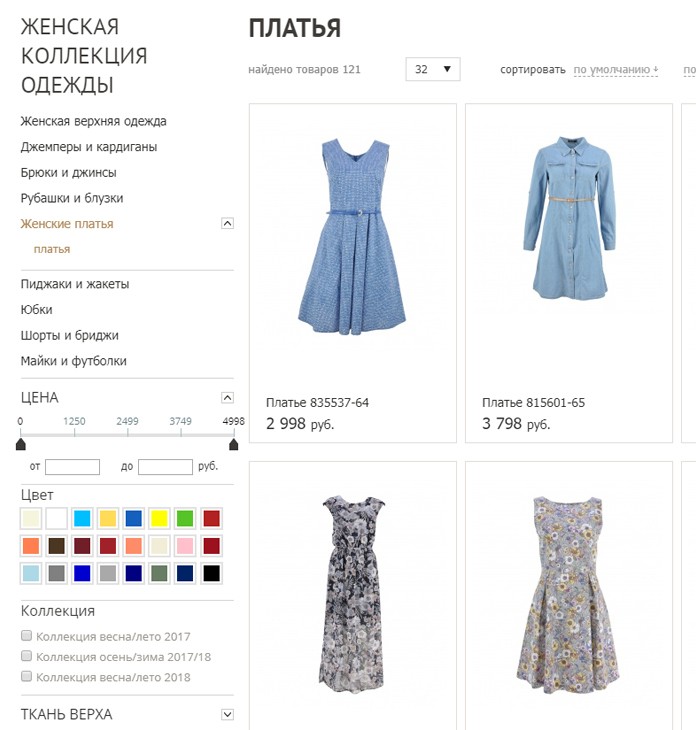This screenshot has width=696, height=730.
Task: Collapse the ЦЕНА filter section
Action: (227, 398)
